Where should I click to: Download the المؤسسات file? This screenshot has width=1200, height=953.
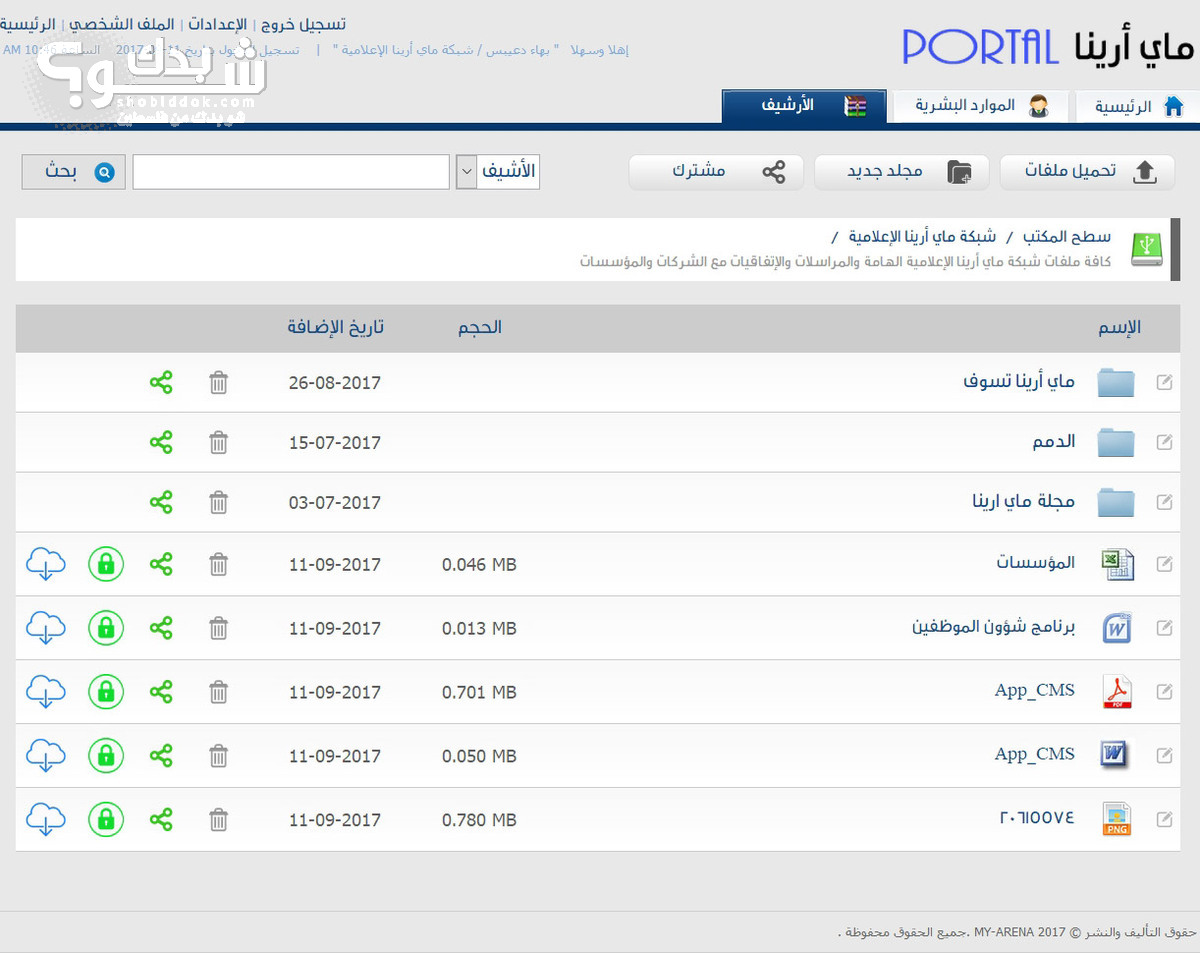(x=46, y=565)
